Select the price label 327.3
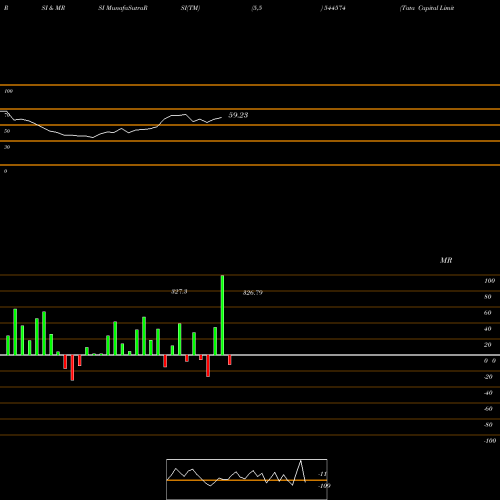Screen dimensions: 500x500 (179, 292)
